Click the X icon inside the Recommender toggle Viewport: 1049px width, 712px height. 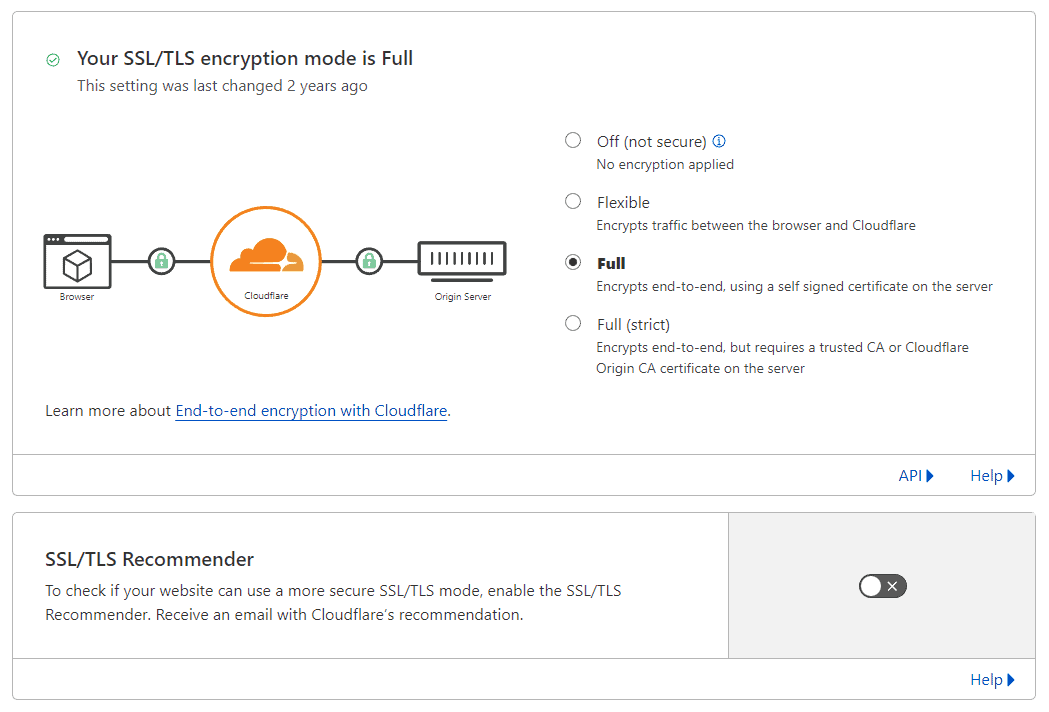pos(891,586)
